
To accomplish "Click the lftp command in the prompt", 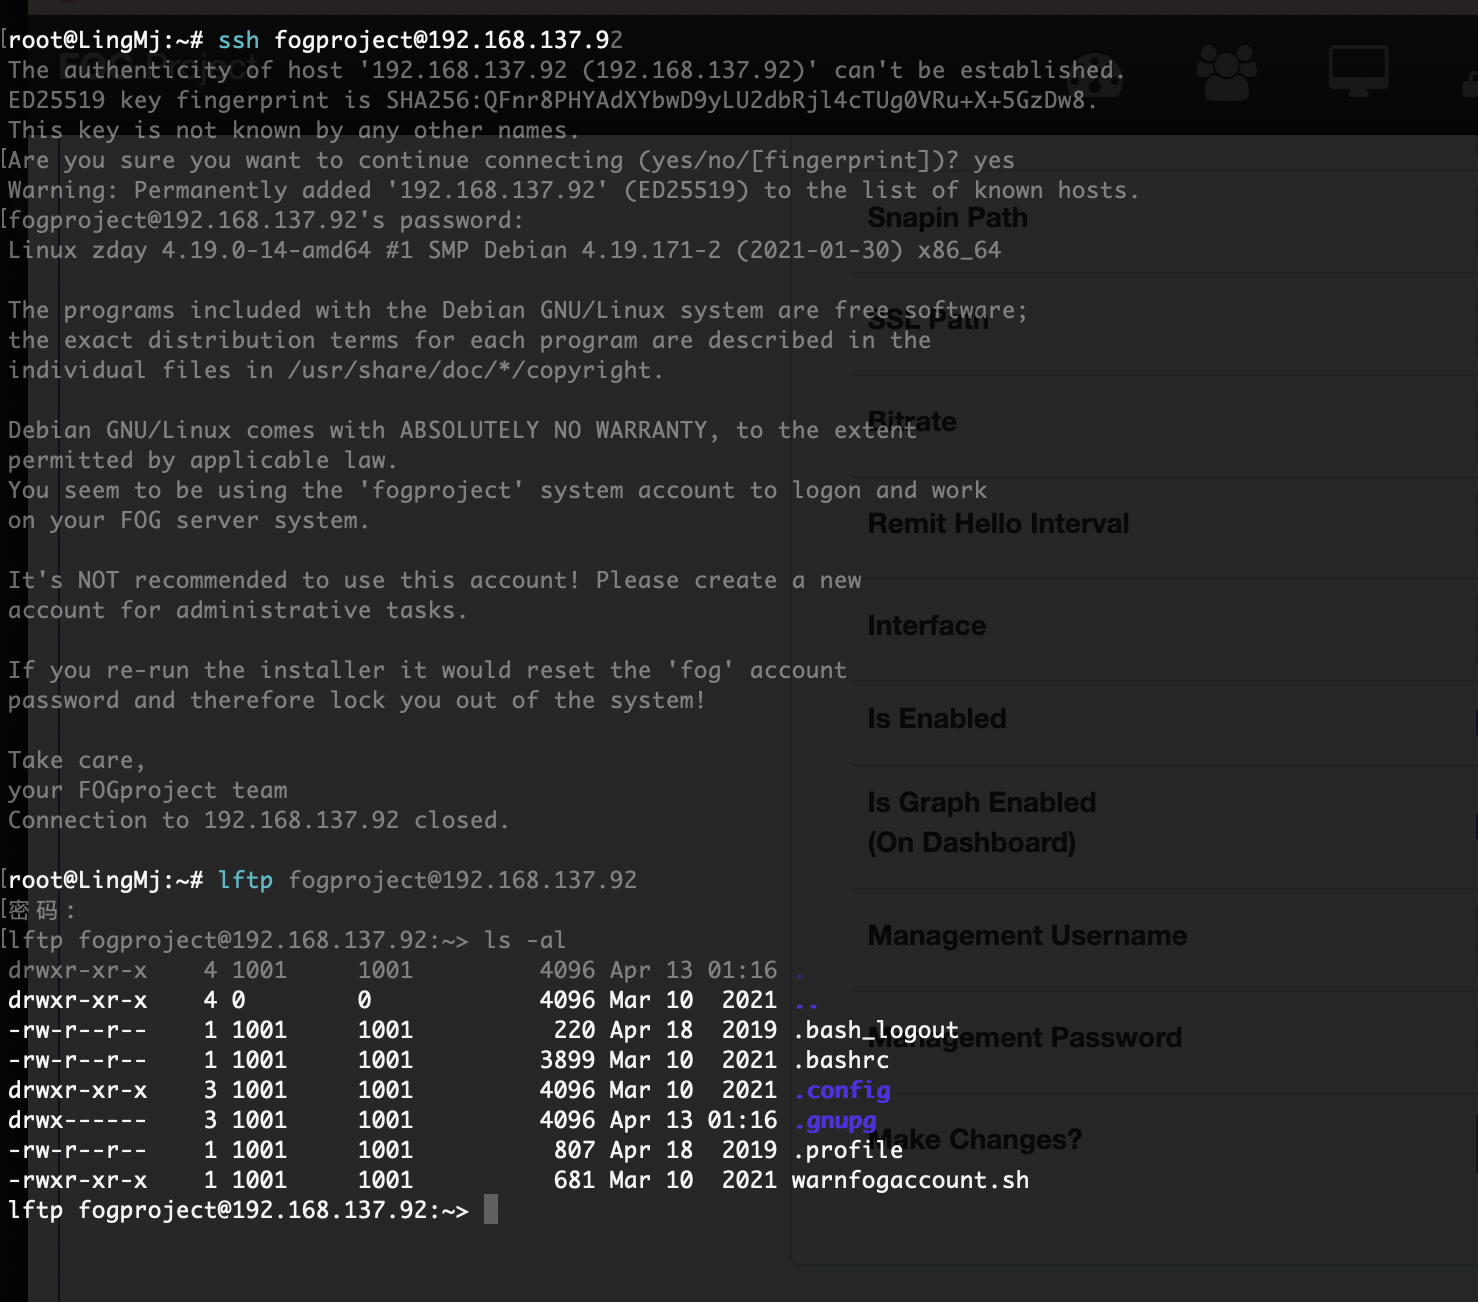I will [x=245, y=880].
